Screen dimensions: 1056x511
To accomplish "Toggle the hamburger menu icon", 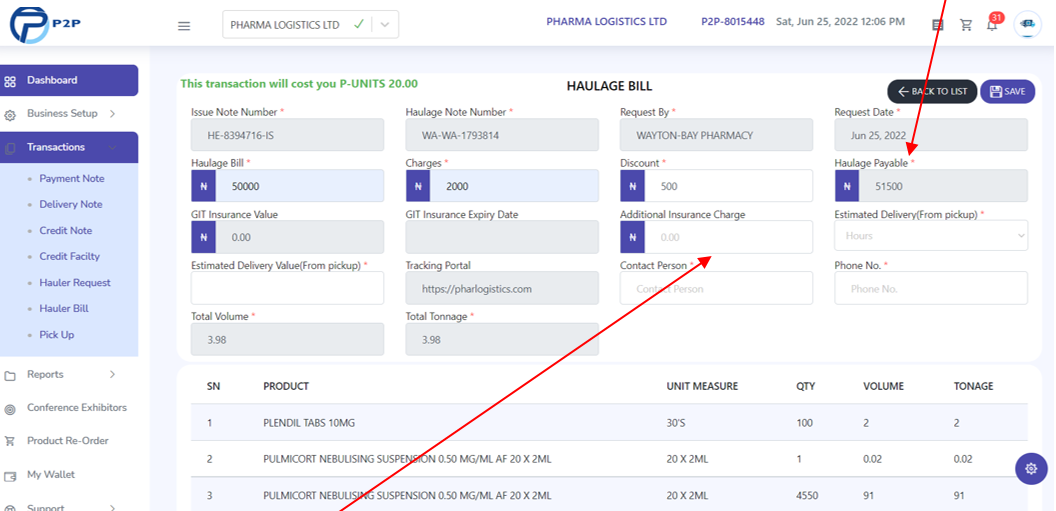I will 184,26.
